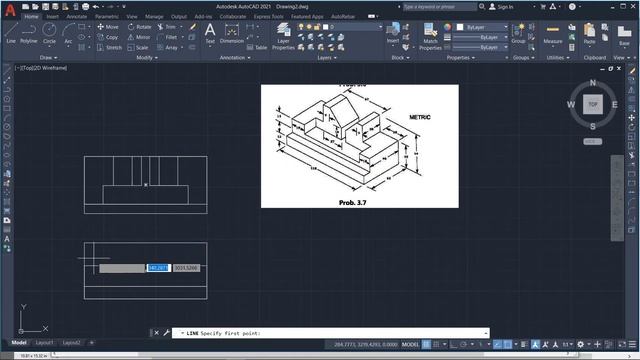Click the Group tool
The height and width of the screenshot is (360, 640).
518,33
